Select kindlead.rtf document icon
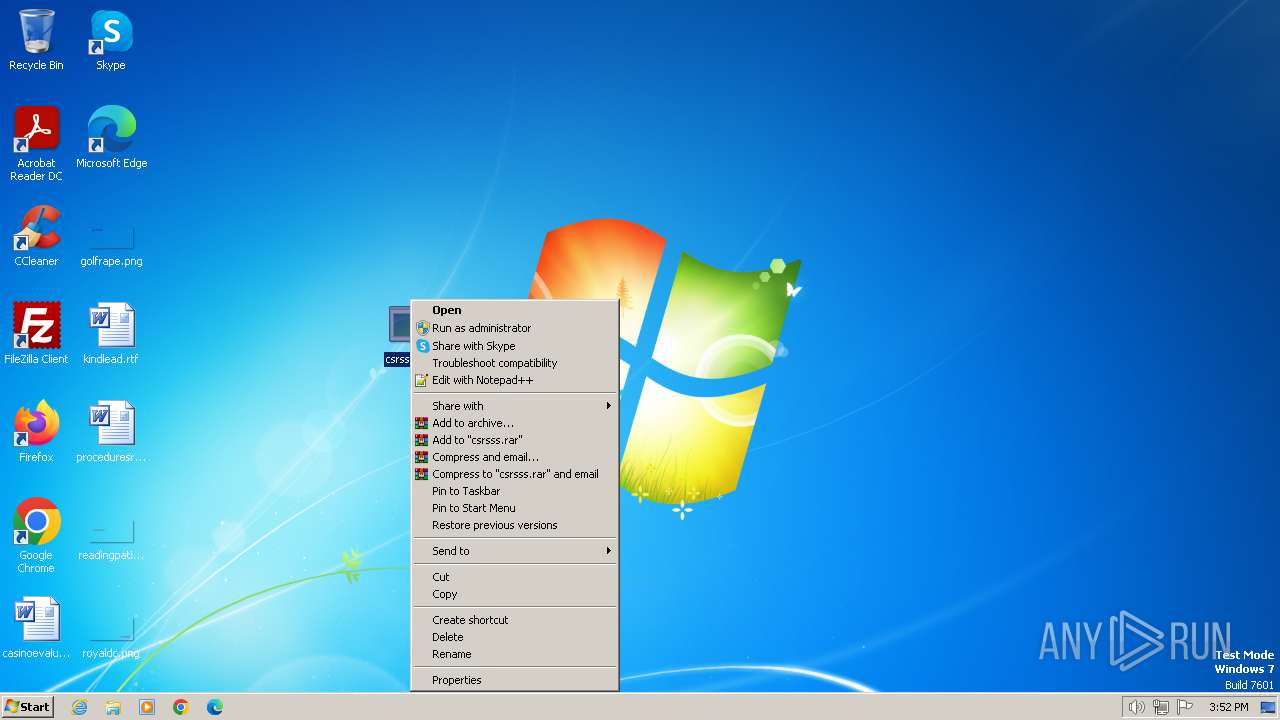 111,333
